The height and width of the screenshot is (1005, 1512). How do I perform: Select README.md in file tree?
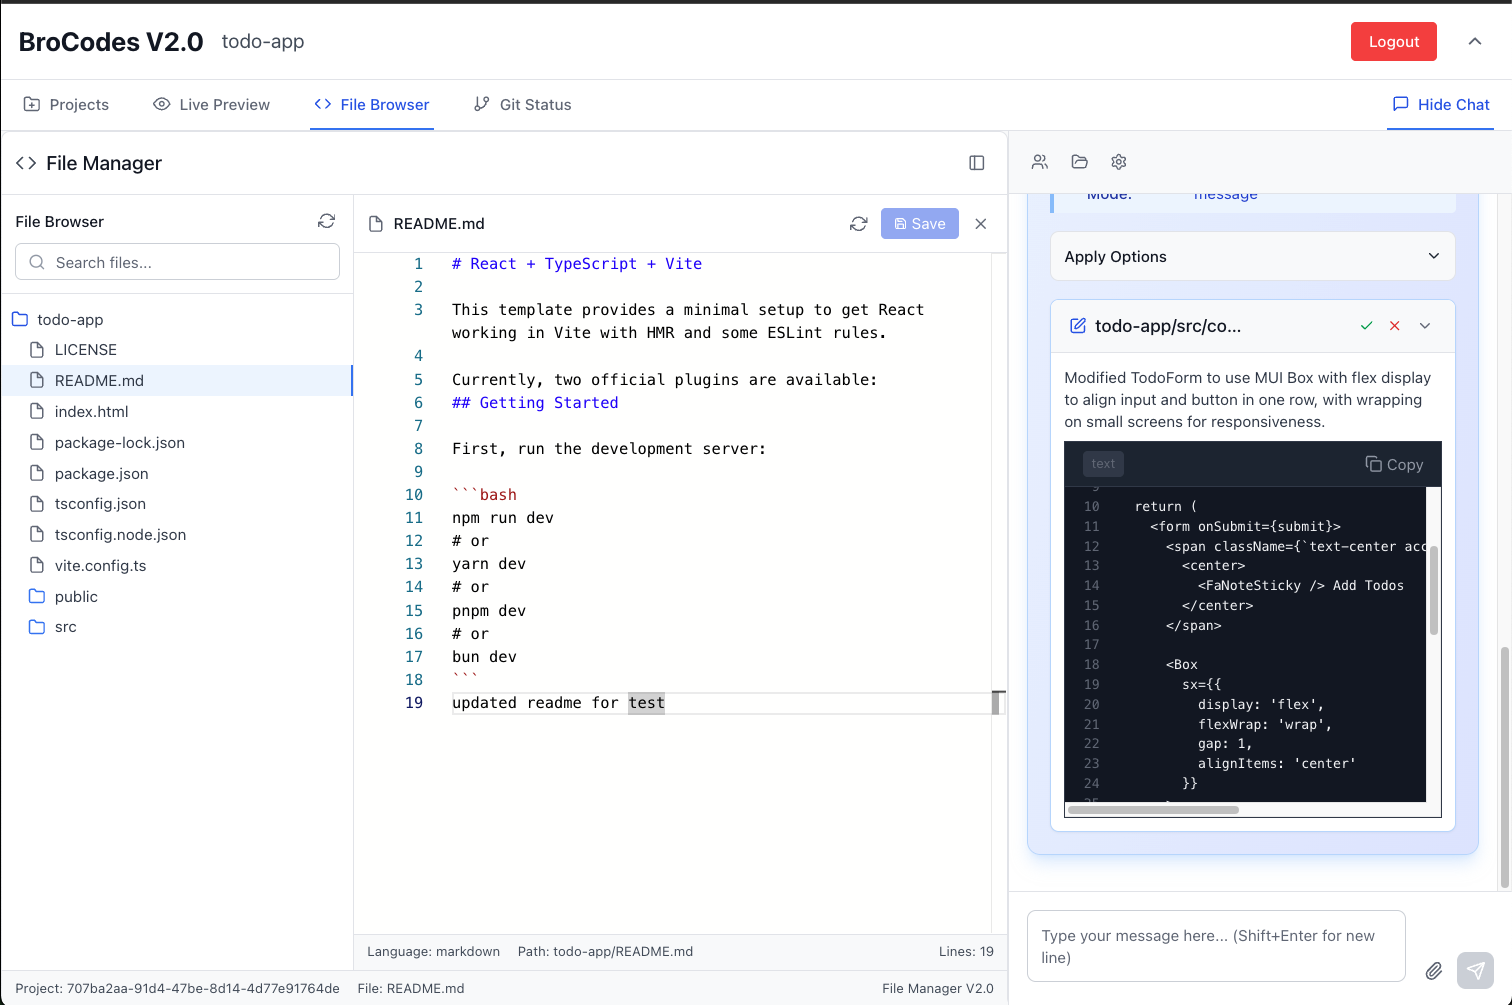[x=176, y=381]
